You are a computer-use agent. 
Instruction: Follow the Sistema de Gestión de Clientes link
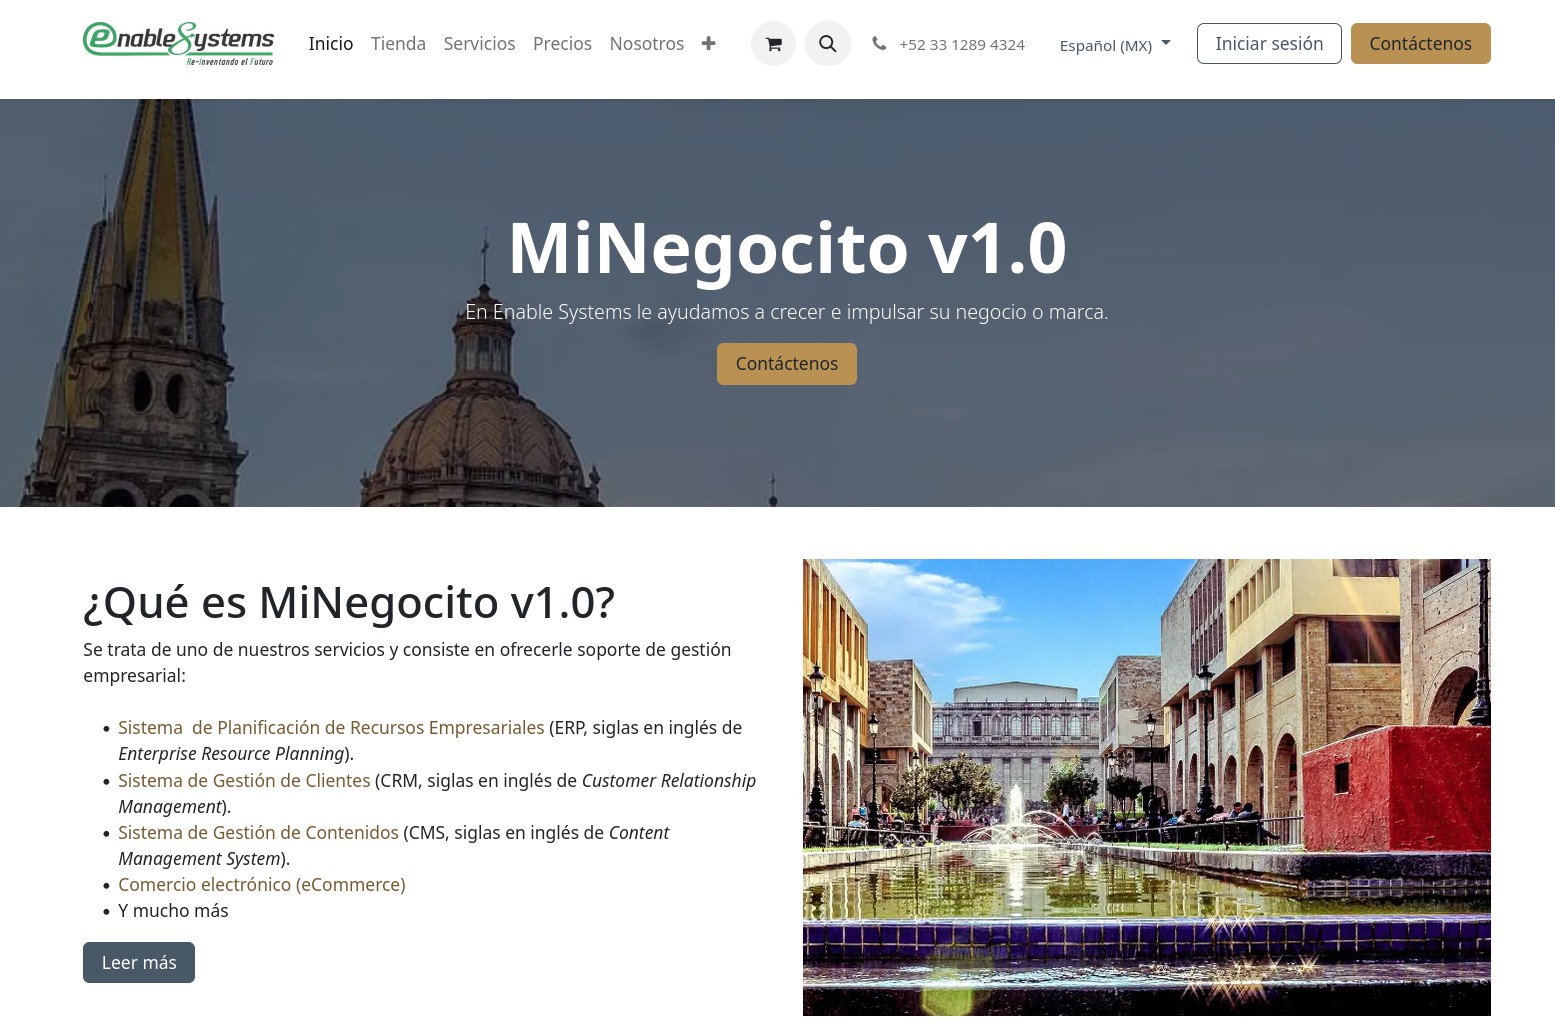[x=244, y=781]
